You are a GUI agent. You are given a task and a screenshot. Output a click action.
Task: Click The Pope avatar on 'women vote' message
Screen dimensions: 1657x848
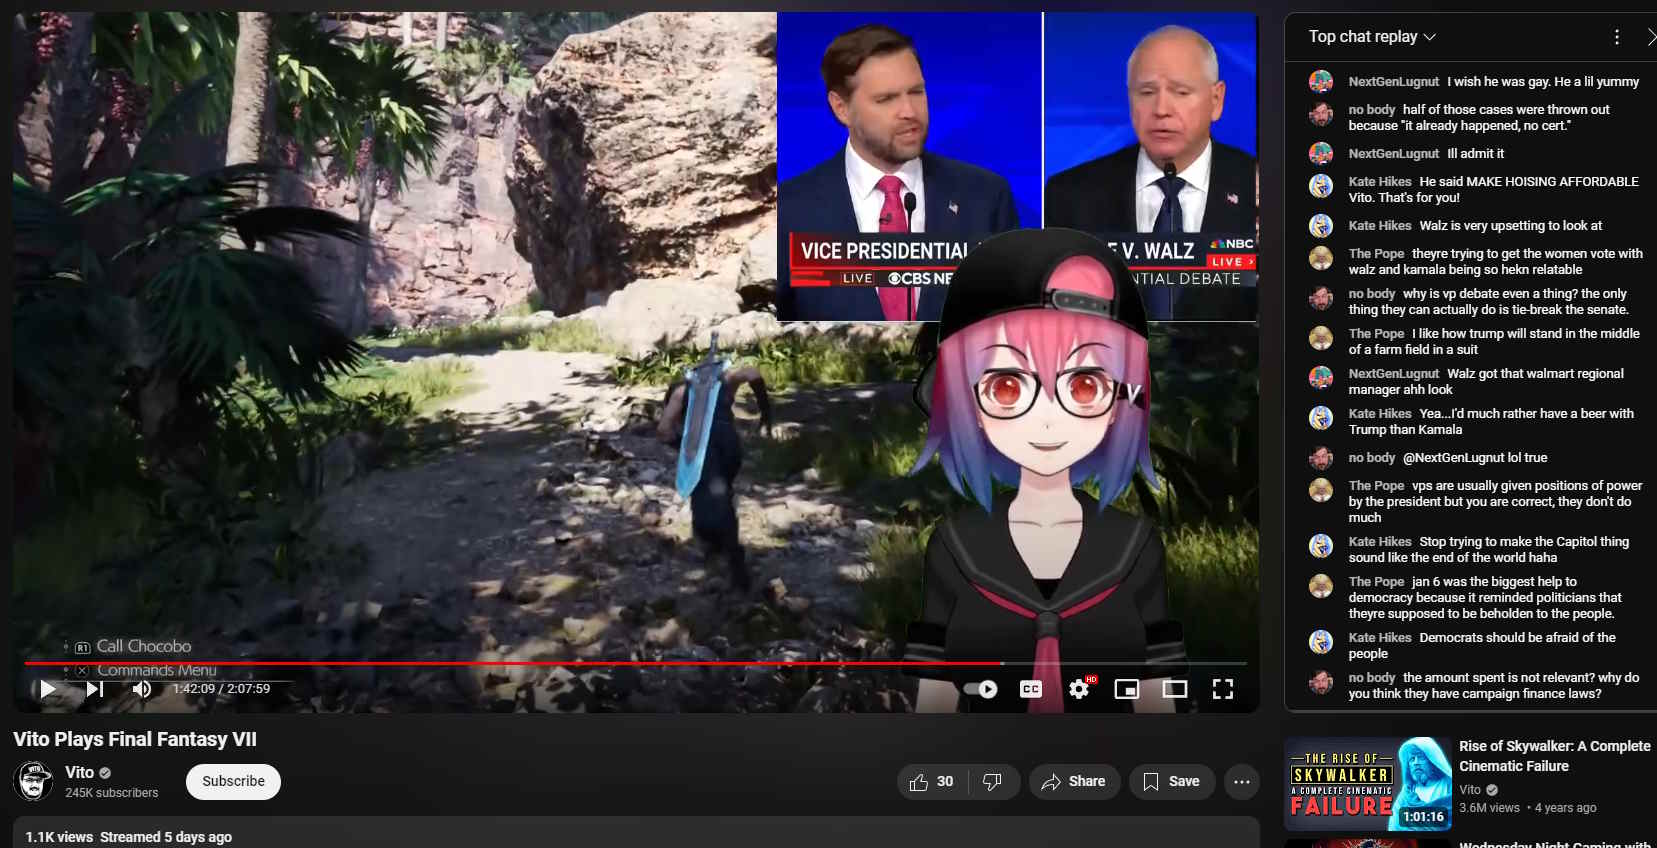point(1321,258)
